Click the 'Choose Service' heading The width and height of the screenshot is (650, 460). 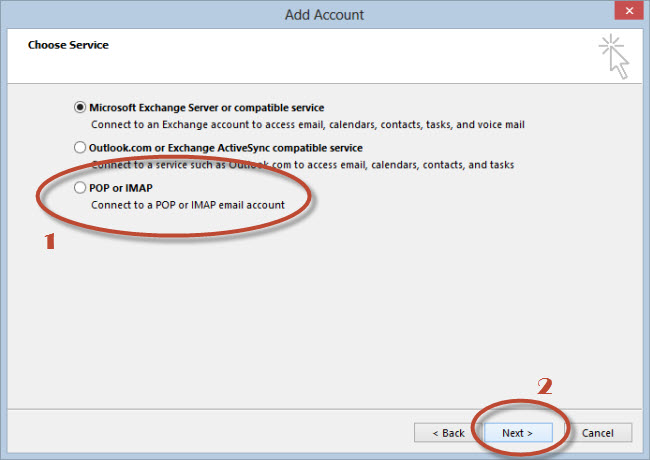click(68, 45)
